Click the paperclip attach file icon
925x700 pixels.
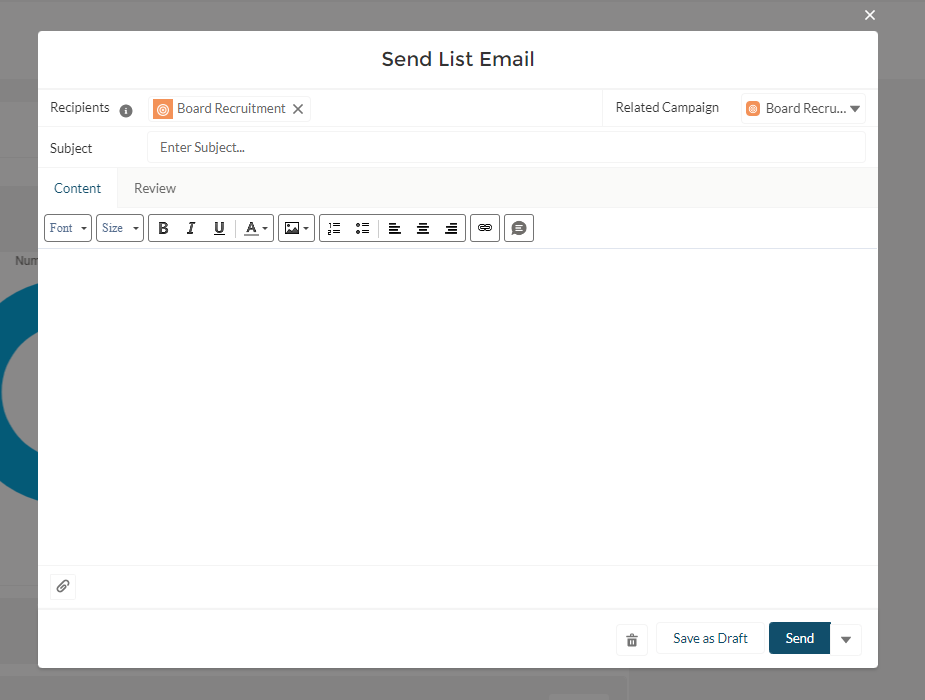click(63, 586)
